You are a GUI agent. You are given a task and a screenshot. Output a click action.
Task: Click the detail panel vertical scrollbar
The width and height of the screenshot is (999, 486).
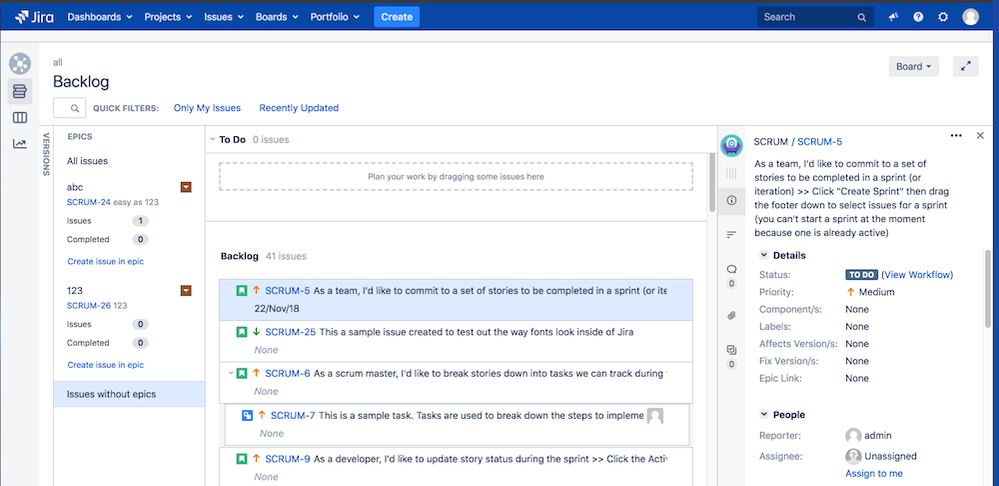tap(988, 289)
